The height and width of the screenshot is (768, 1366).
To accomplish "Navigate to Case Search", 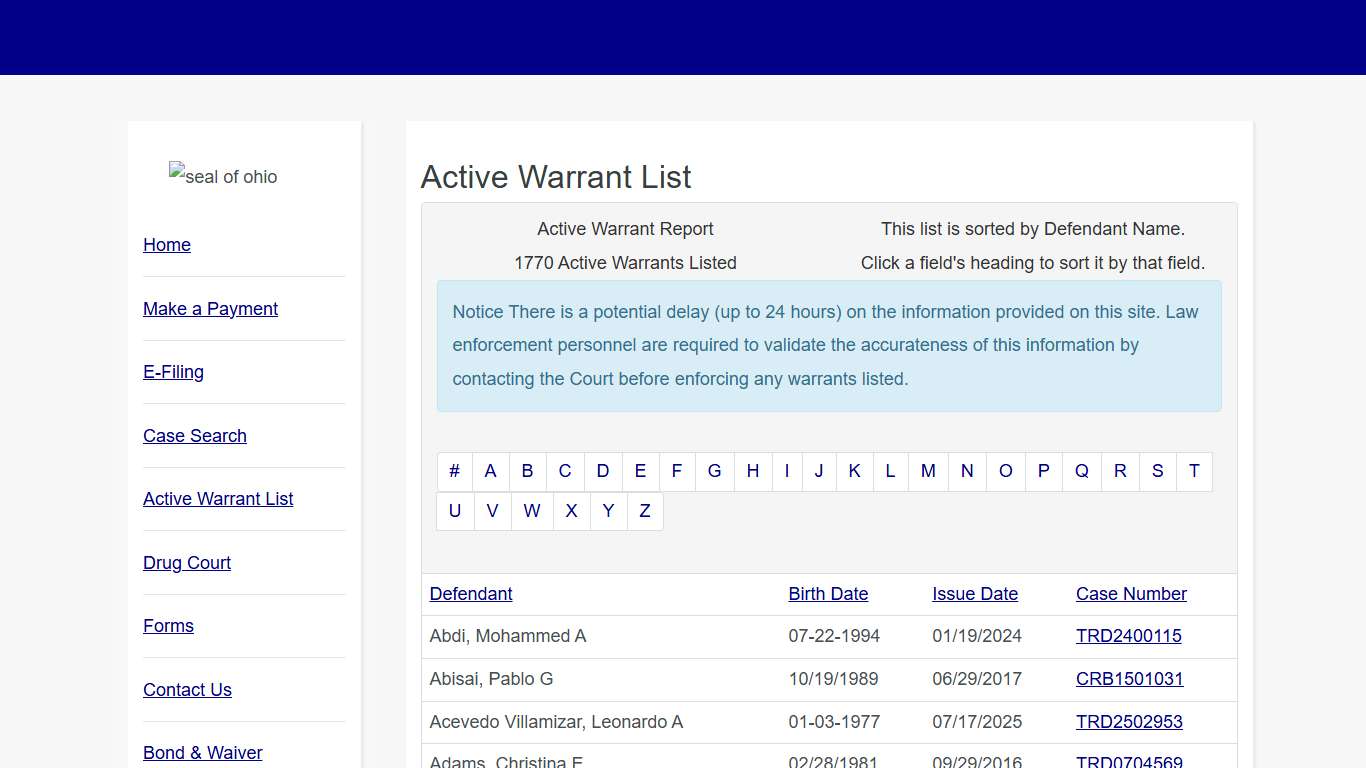I will (195, 436).
